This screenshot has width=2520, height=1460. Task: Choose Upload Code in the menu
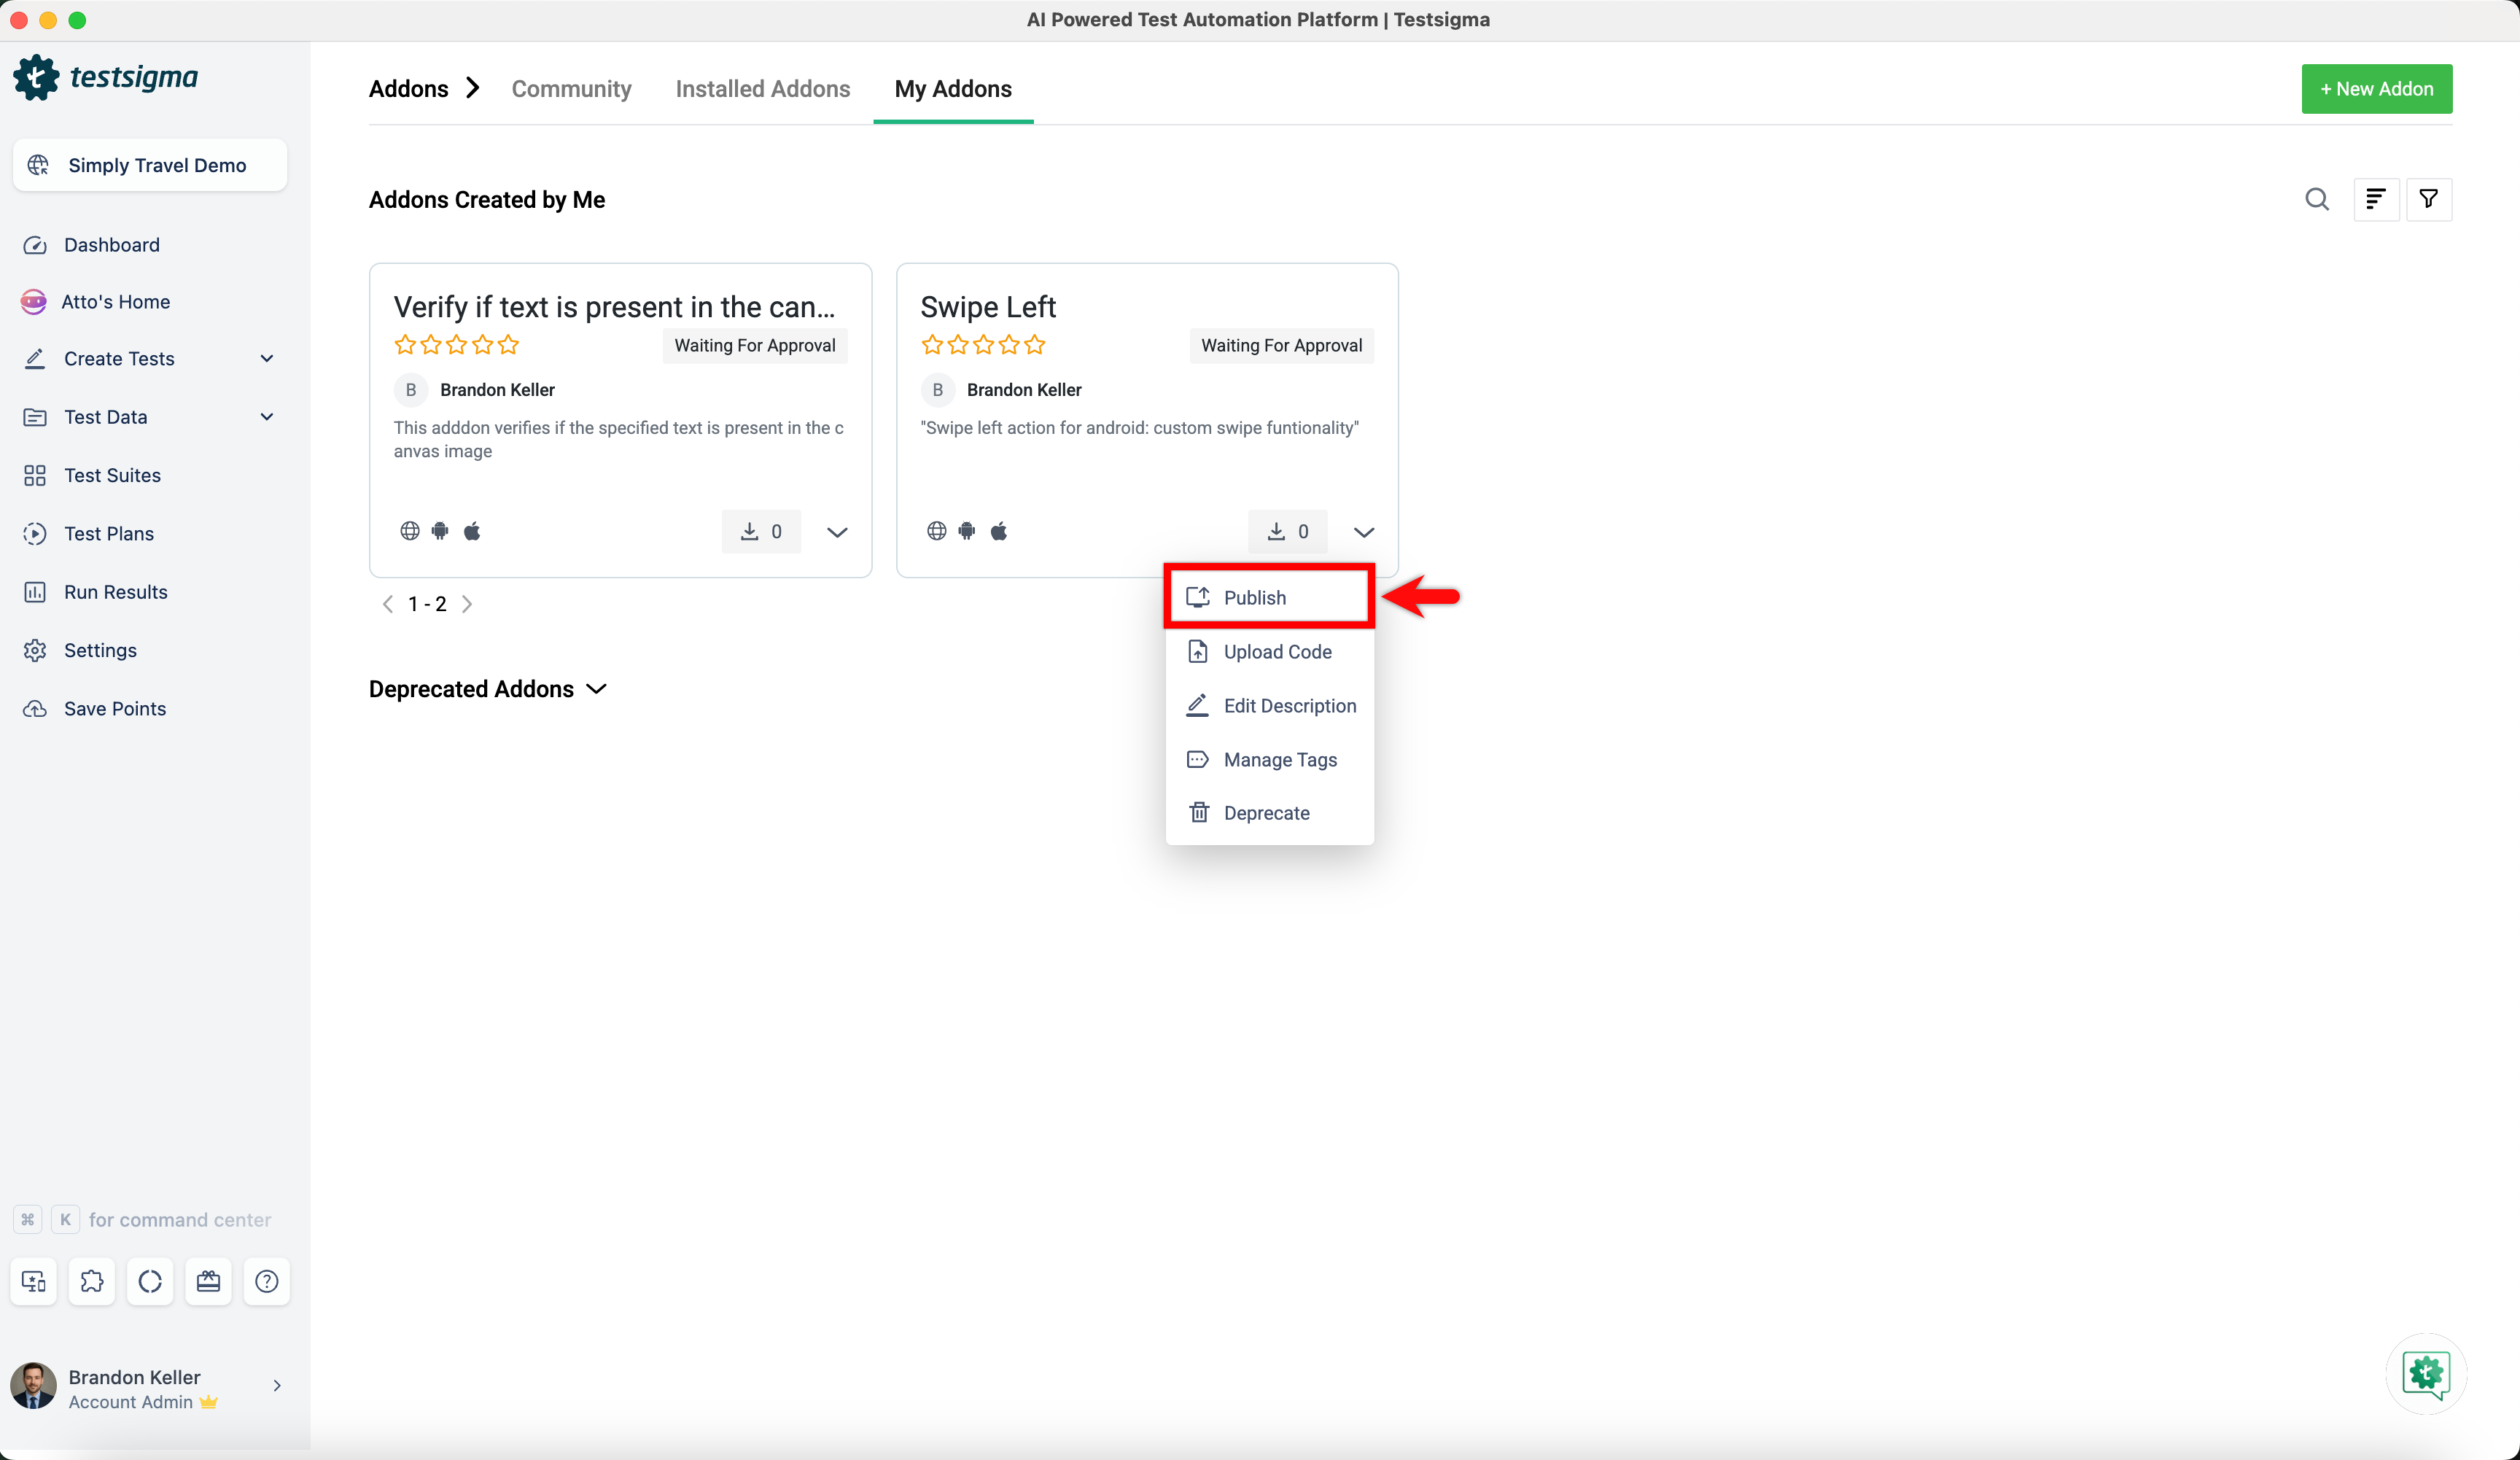coord(1277,652)
